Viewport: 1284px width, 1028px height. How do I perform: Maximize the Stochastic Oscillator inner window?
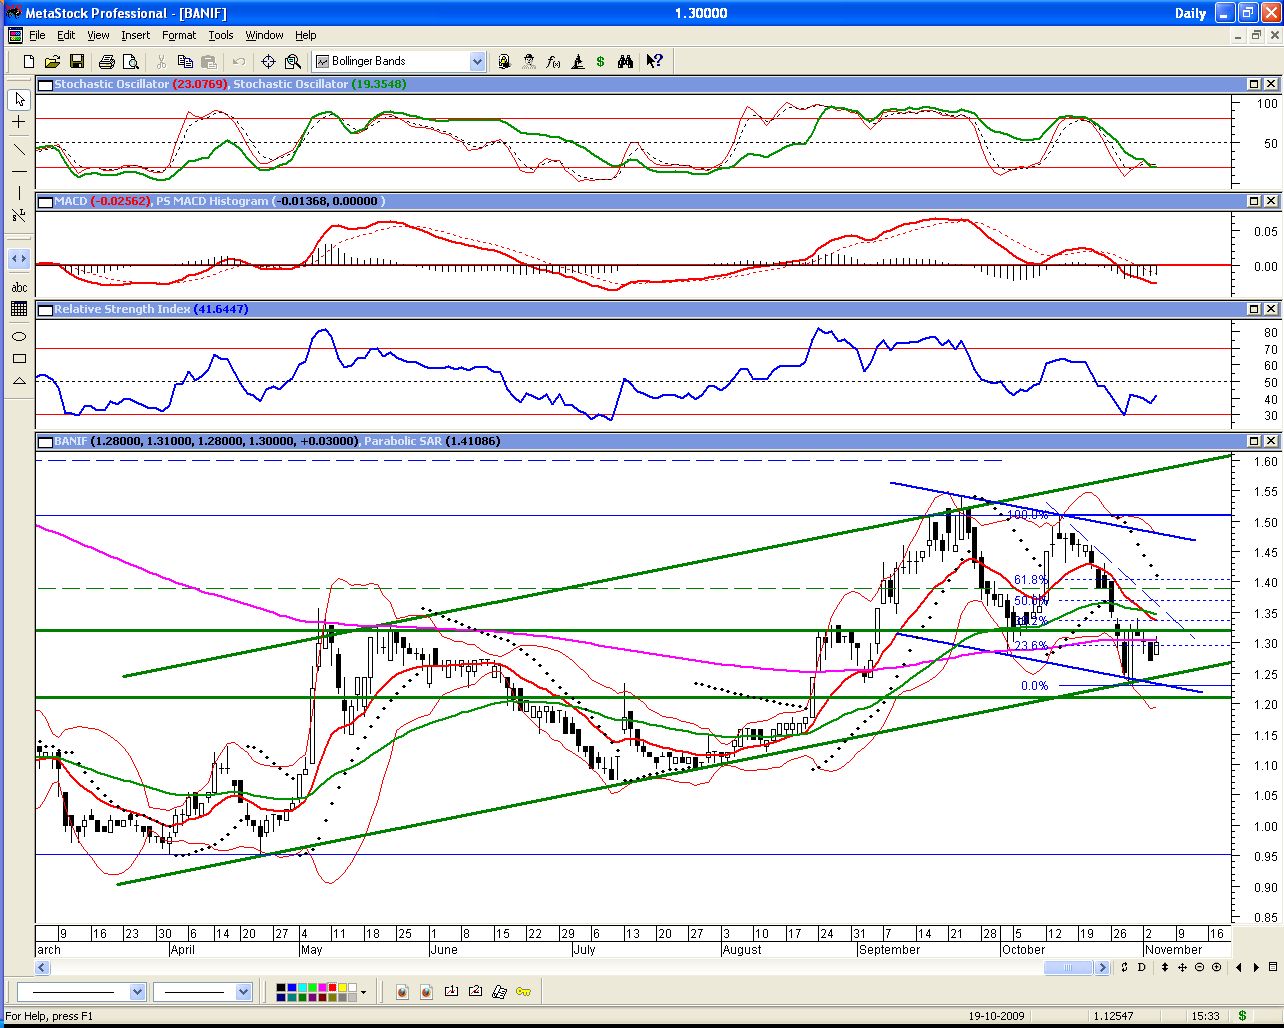[x=1254, y=85]
